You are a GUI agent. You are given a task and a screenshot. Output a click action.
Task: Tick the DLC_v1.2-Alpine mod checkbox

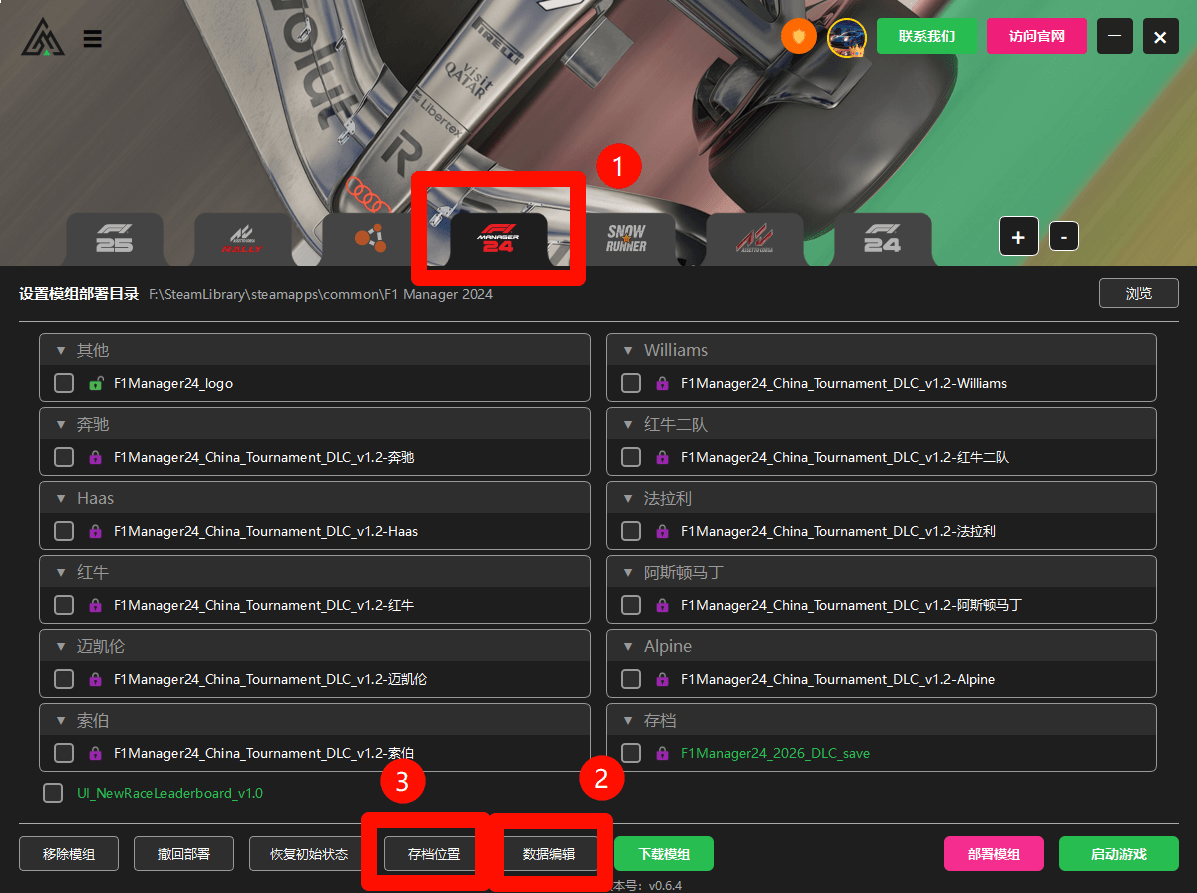coord(631,679)
